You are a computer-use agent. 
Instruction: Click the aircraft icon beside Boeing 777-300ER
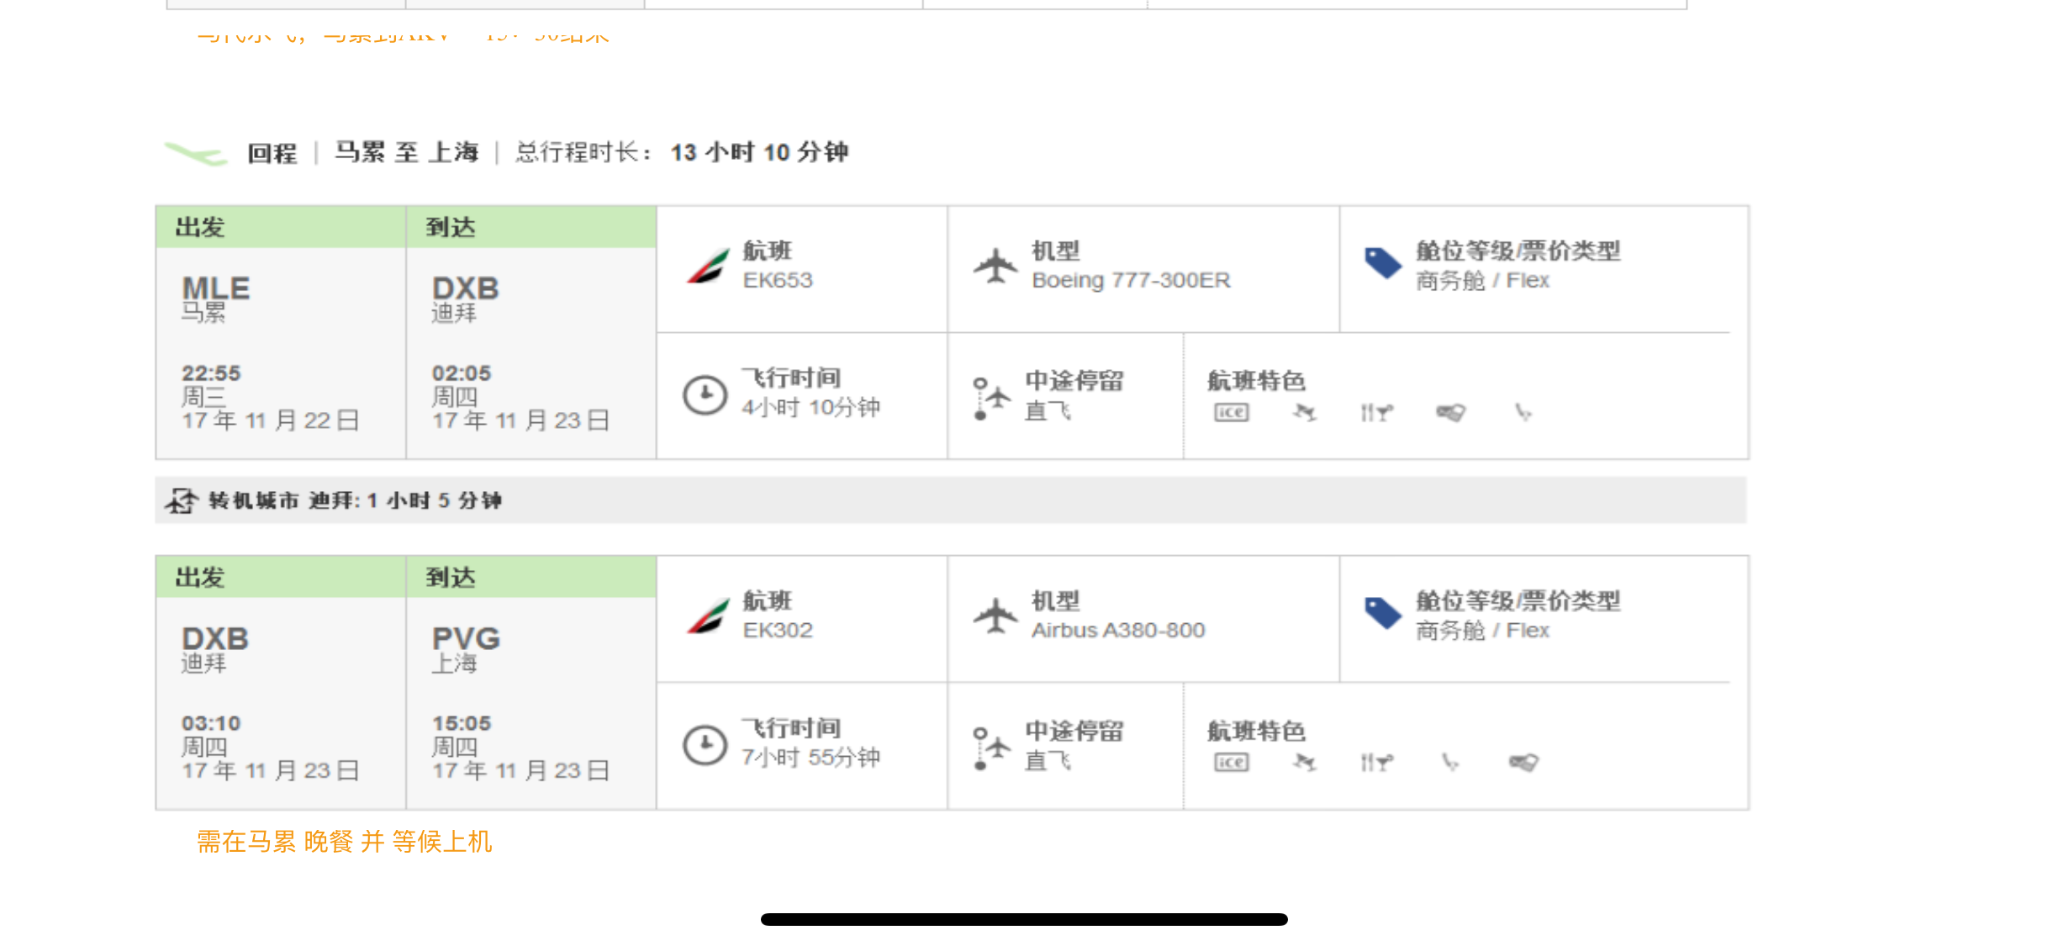[995, 266]
